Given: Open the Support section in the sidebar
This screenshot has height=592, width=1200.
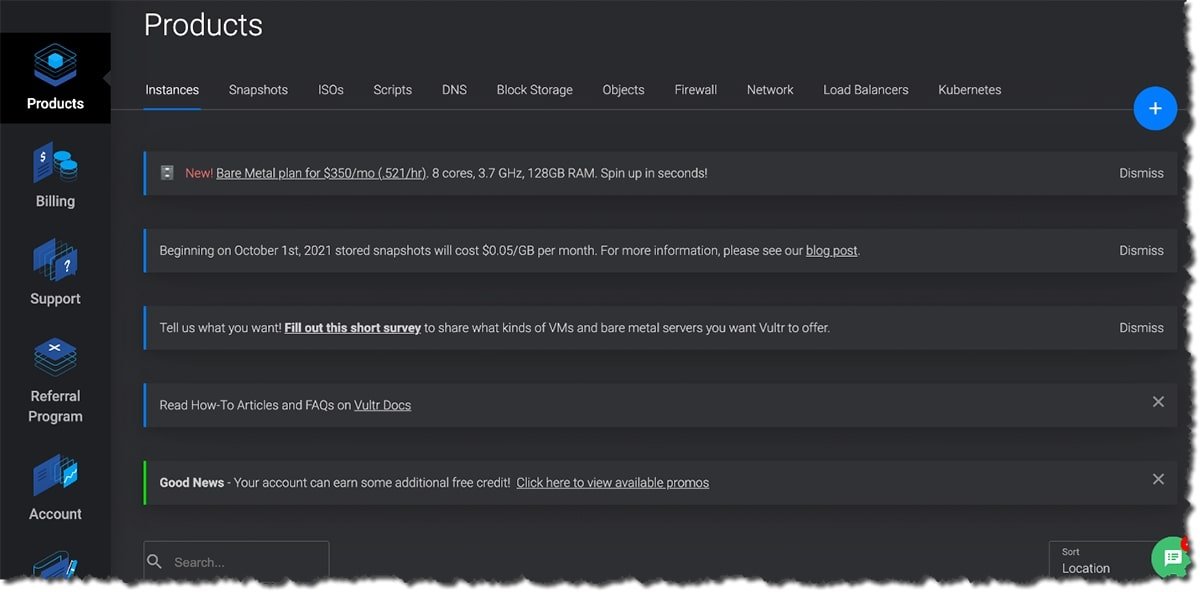Looking at the screenshot, I should click(55, 272).
